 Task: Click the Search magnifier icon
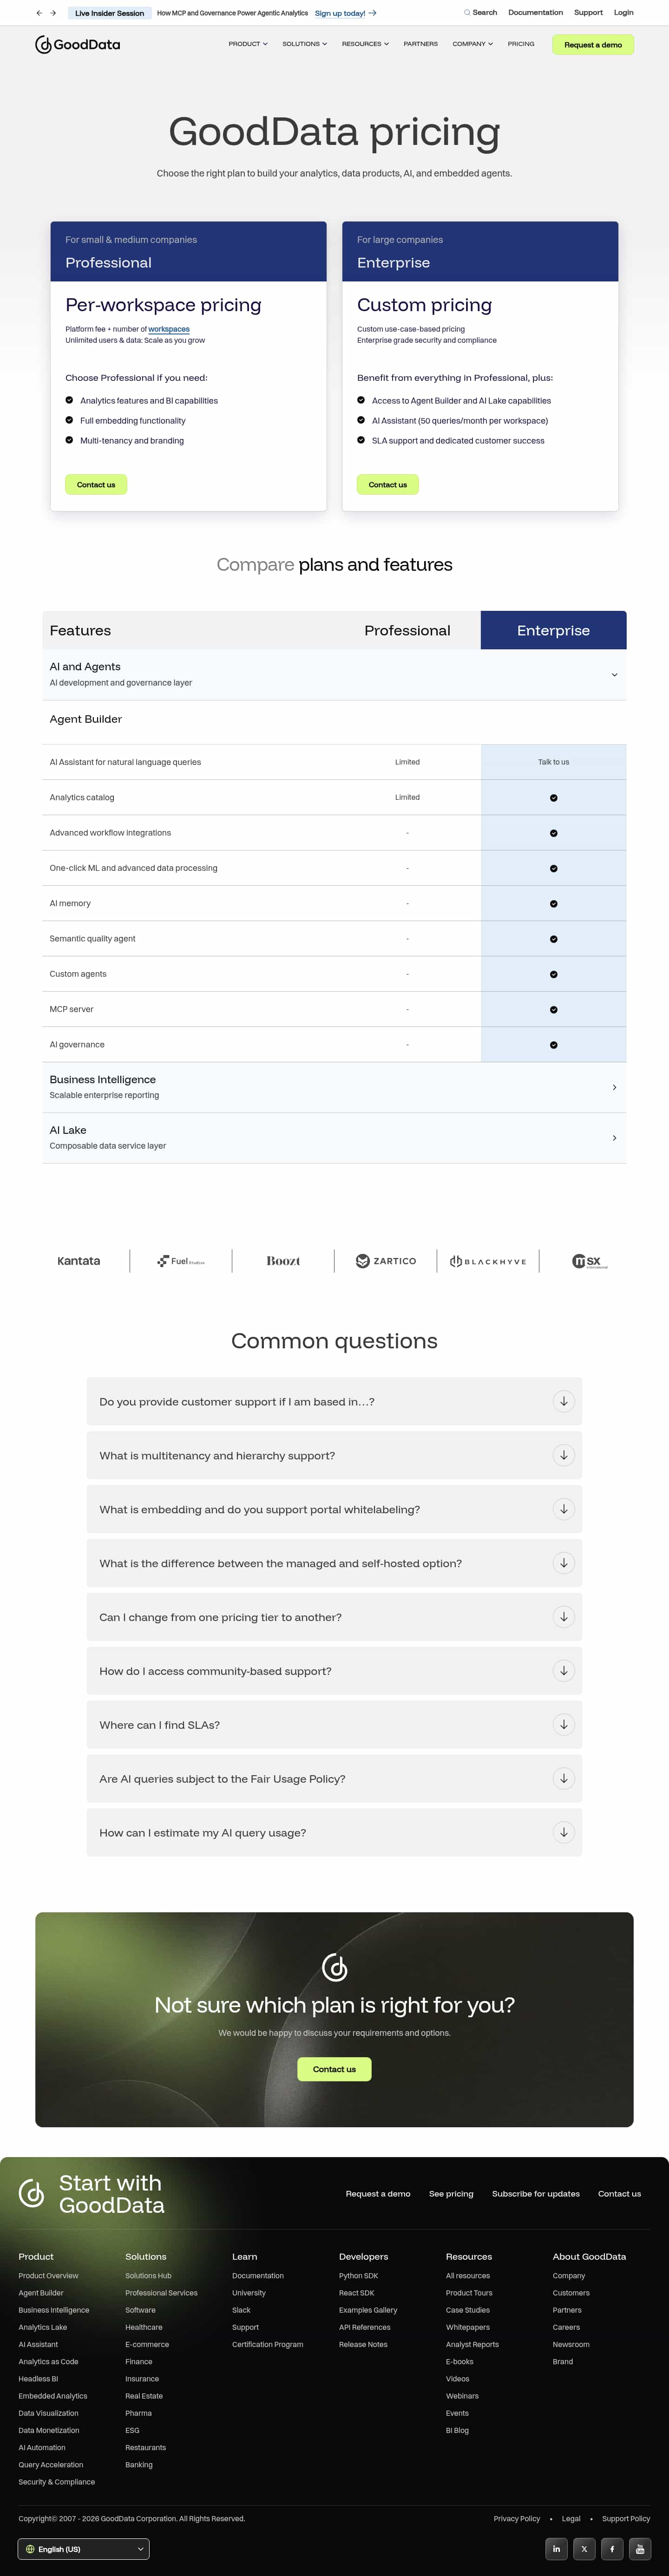466,13
